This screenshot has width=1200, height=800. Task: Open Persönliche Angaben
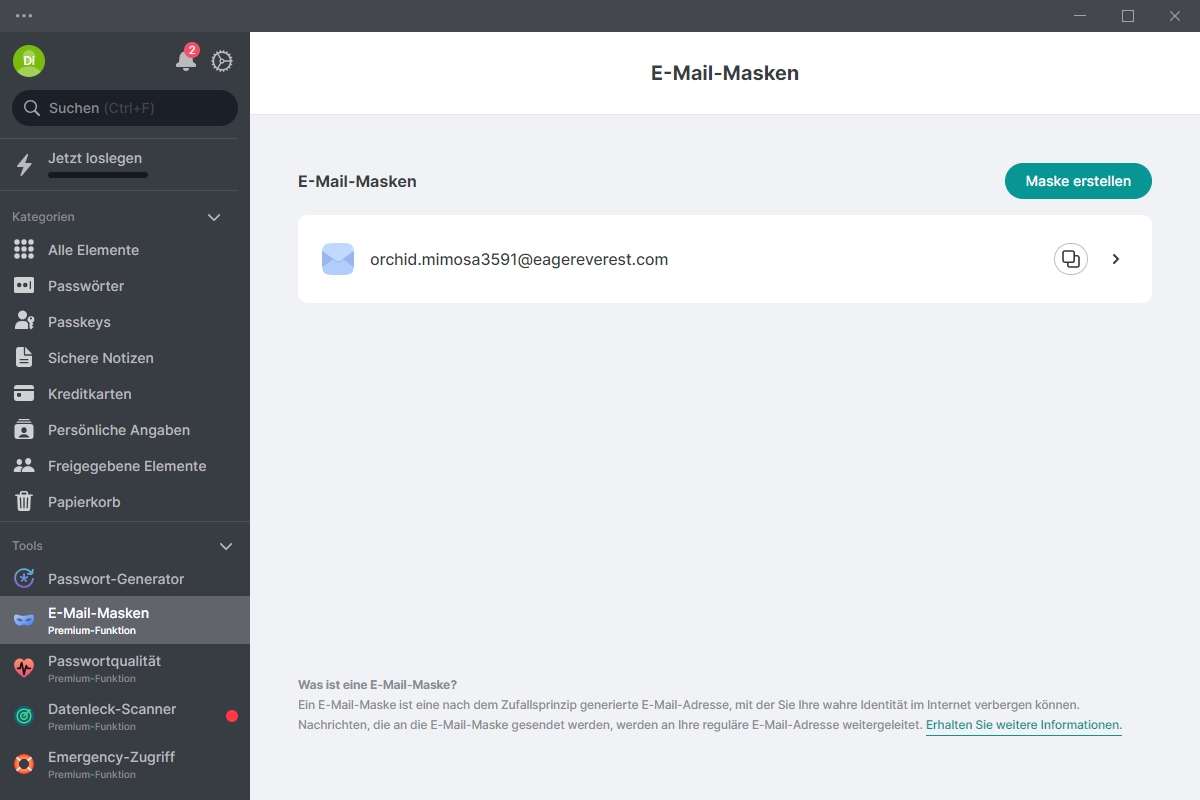[125, 430]
